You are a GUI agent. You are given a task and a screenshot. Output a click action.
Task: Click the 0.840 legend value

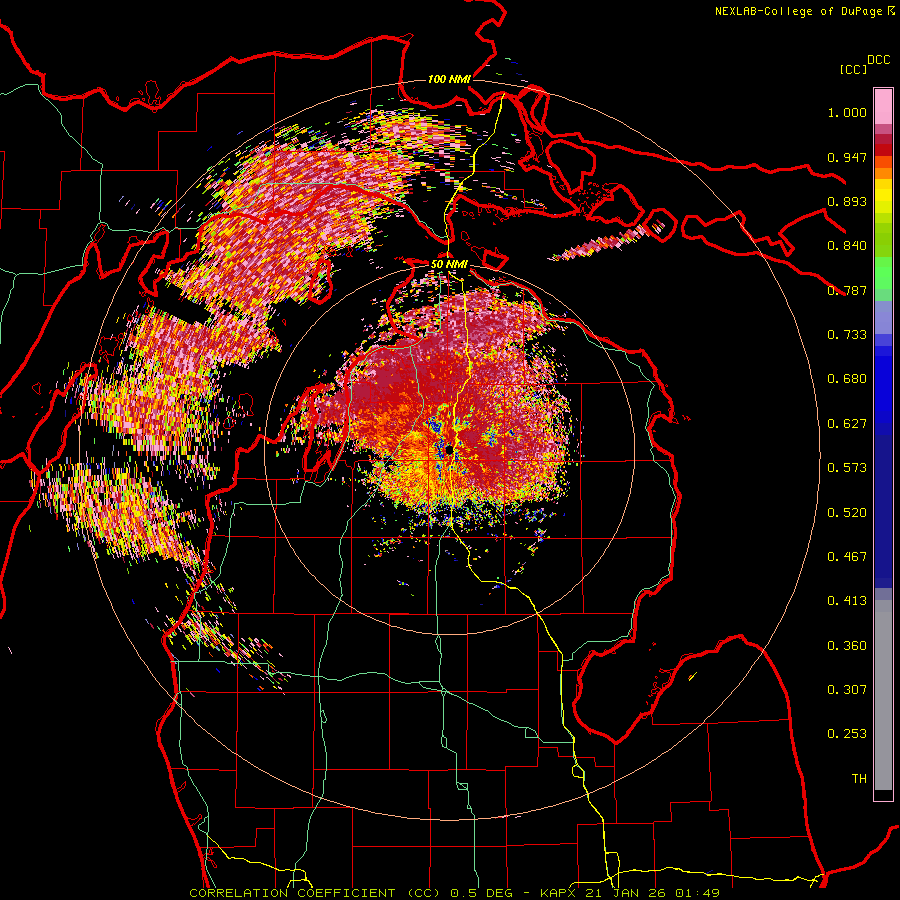(x=847, y=246)
